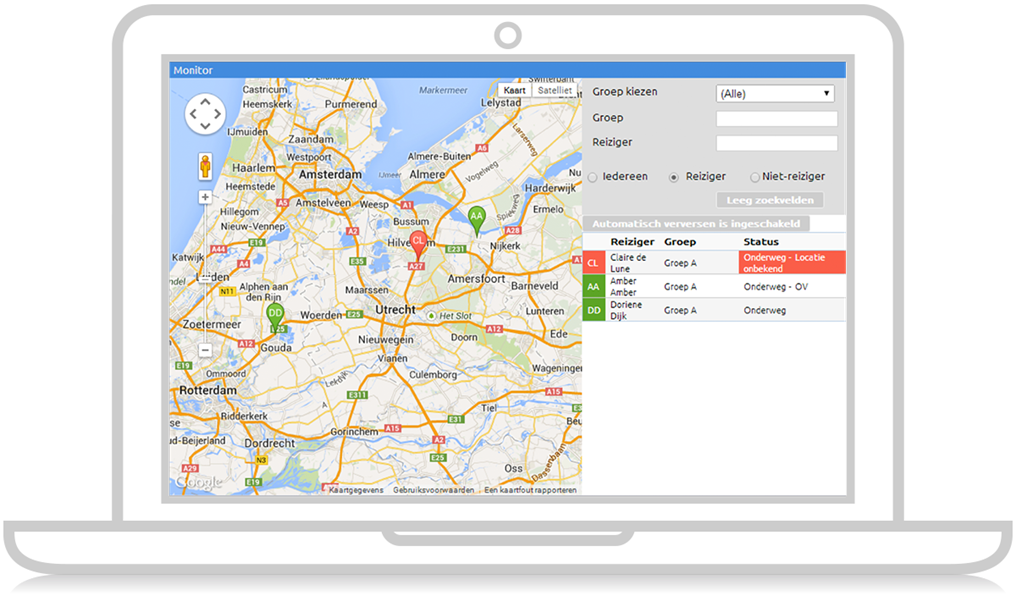Zoom in with the plus button
1016x607 pixels.
pos(205,197)
